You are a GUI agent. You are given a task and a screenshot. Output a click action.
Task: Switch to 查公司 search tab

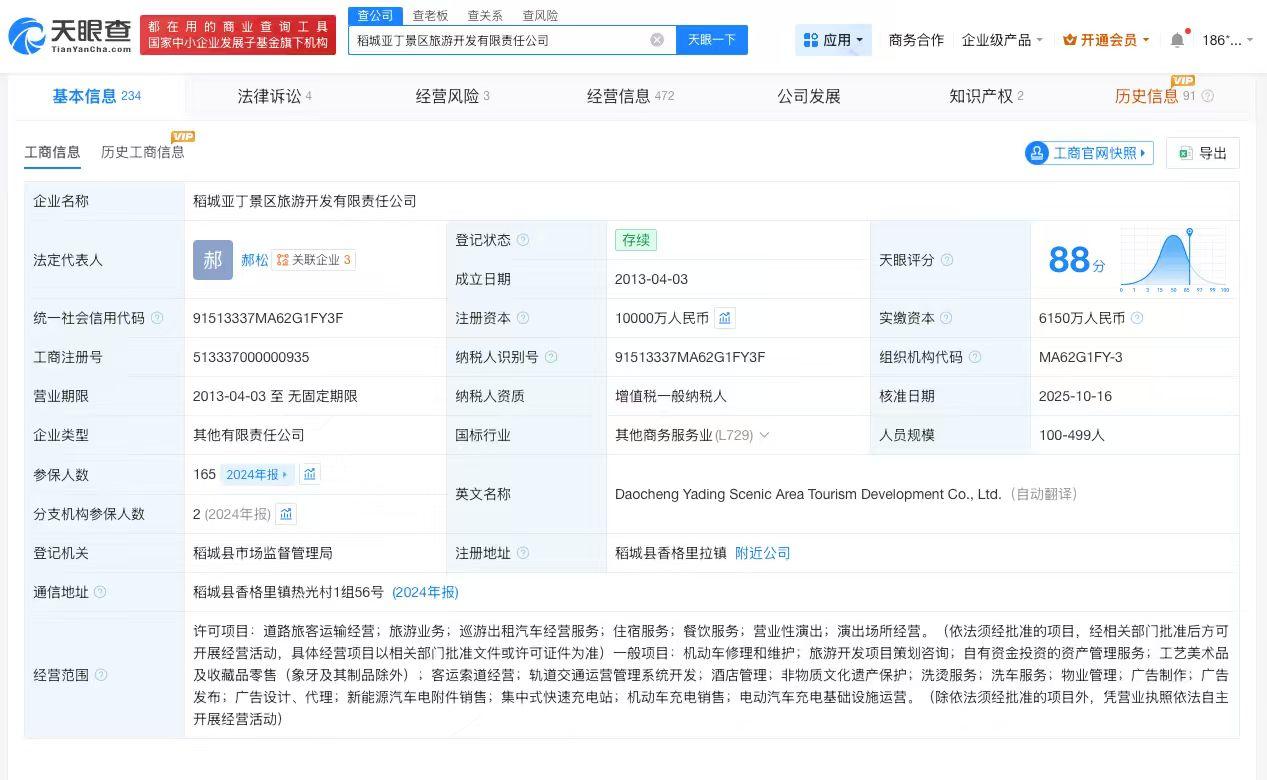(376, 16)
